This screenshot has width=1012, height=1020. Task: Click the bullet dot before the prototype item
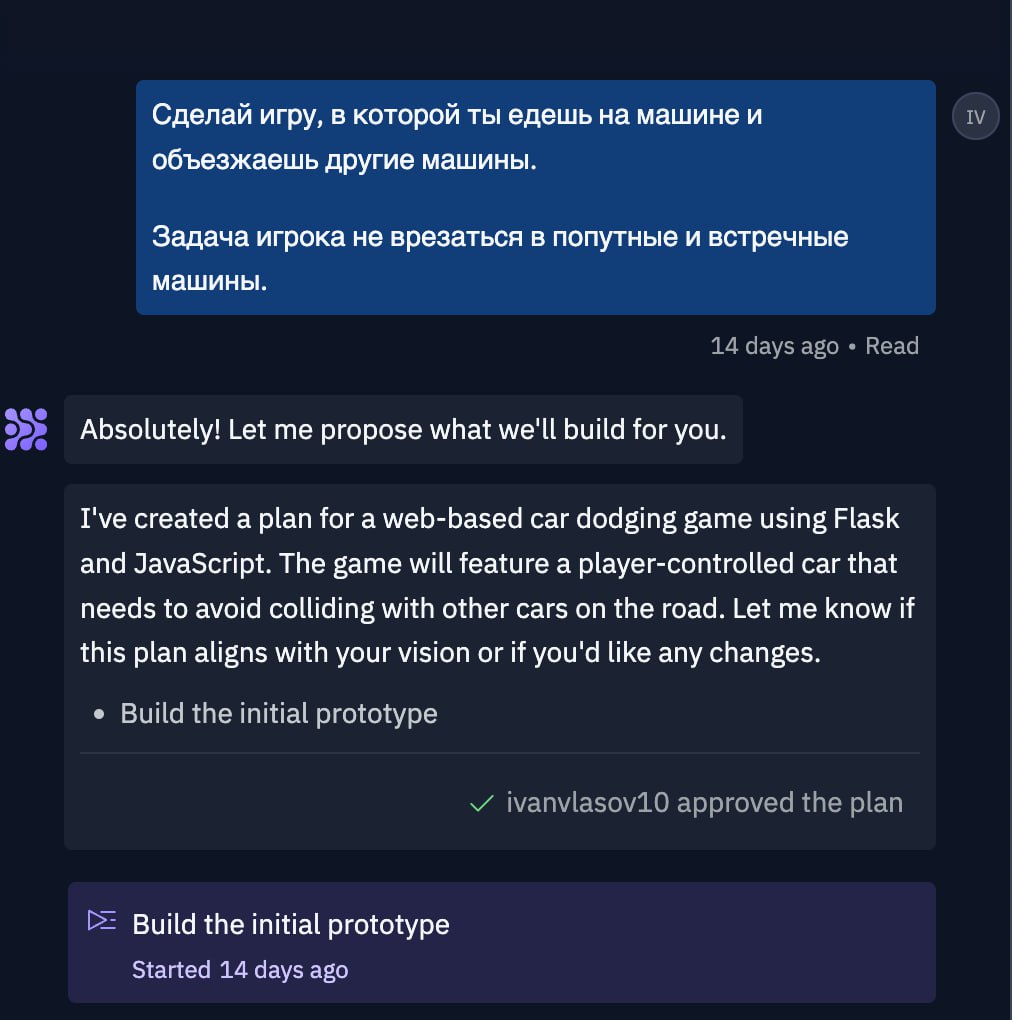point(99,715)
